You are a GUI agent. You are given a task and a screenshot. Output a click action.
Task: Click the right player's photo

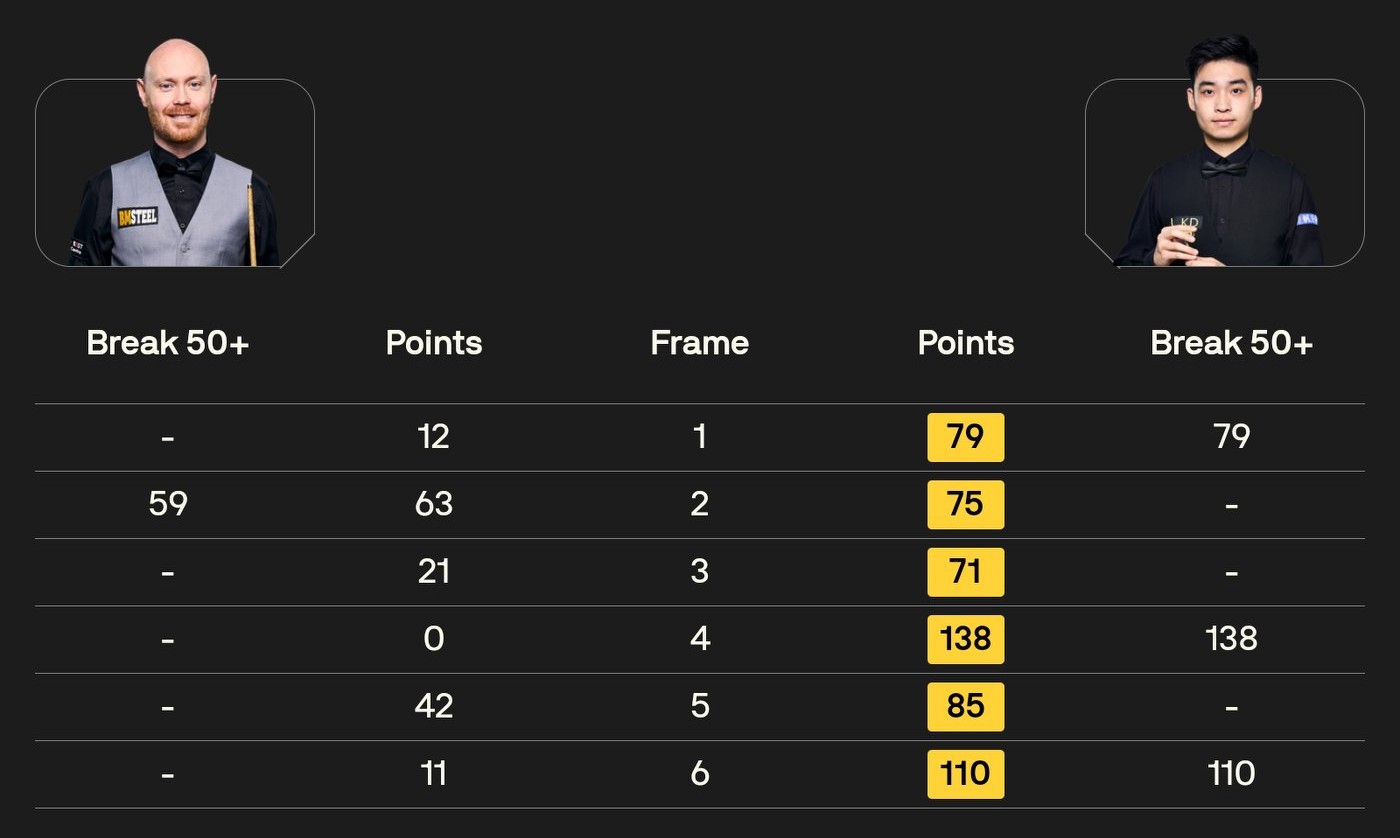tap(1223, 160)
